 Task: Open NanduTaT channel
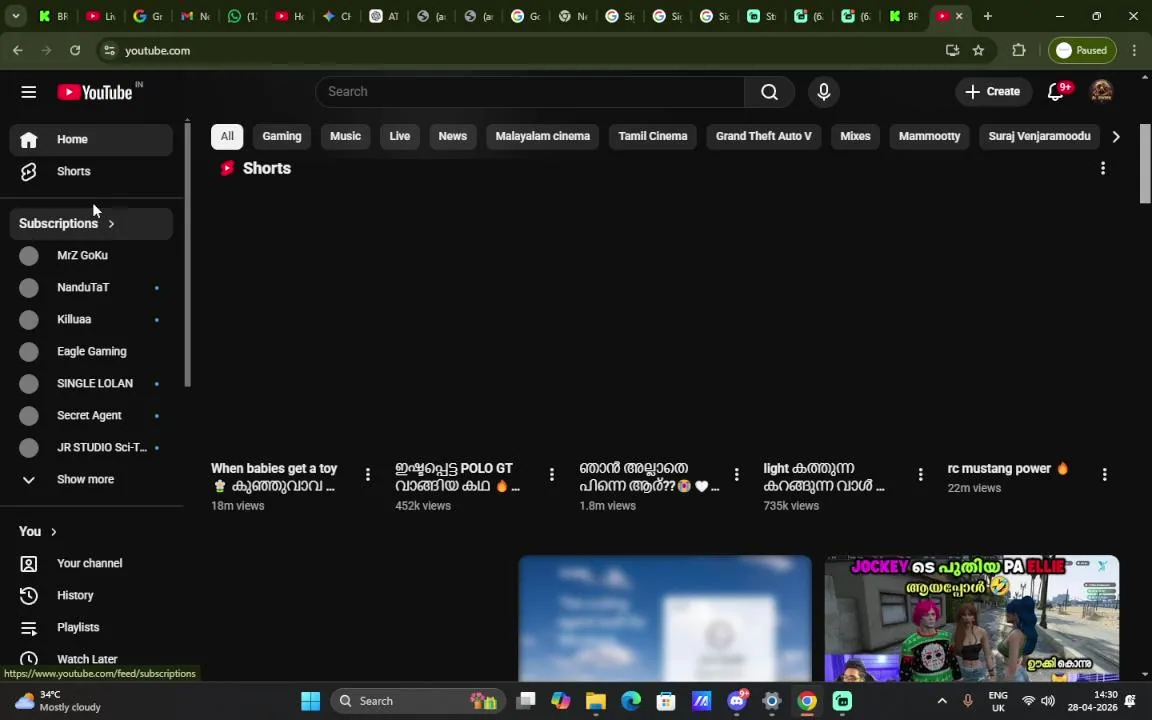(91, 287)
